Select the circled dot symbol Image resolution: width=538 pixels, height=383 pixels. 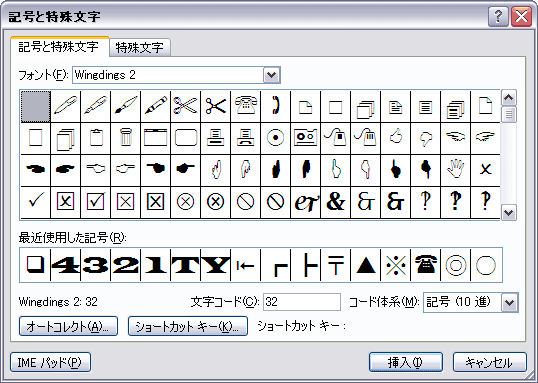click(276, 138)
